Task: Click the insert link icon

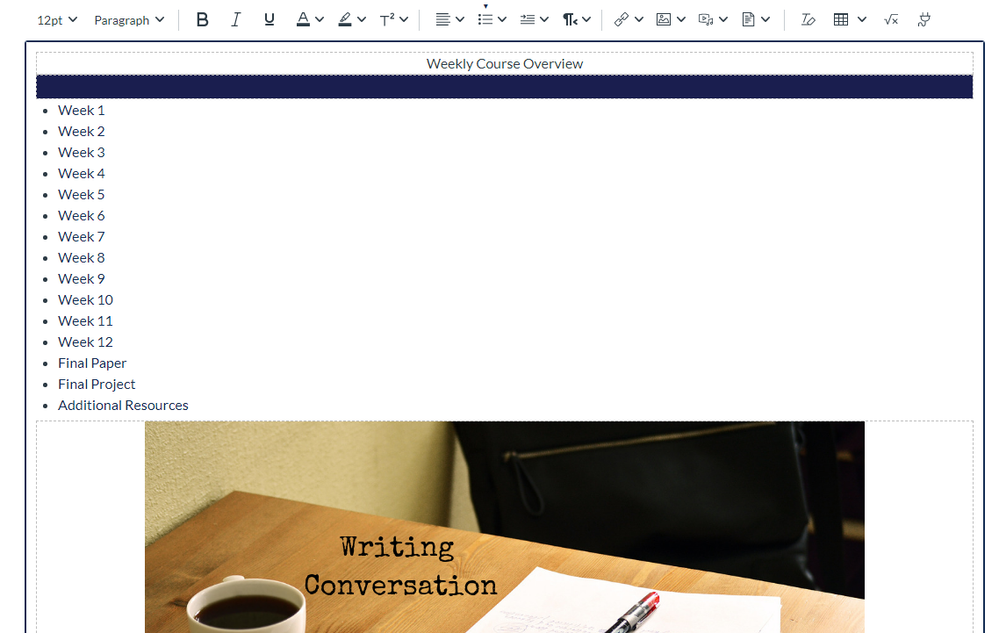Action: tap(622, 20)
